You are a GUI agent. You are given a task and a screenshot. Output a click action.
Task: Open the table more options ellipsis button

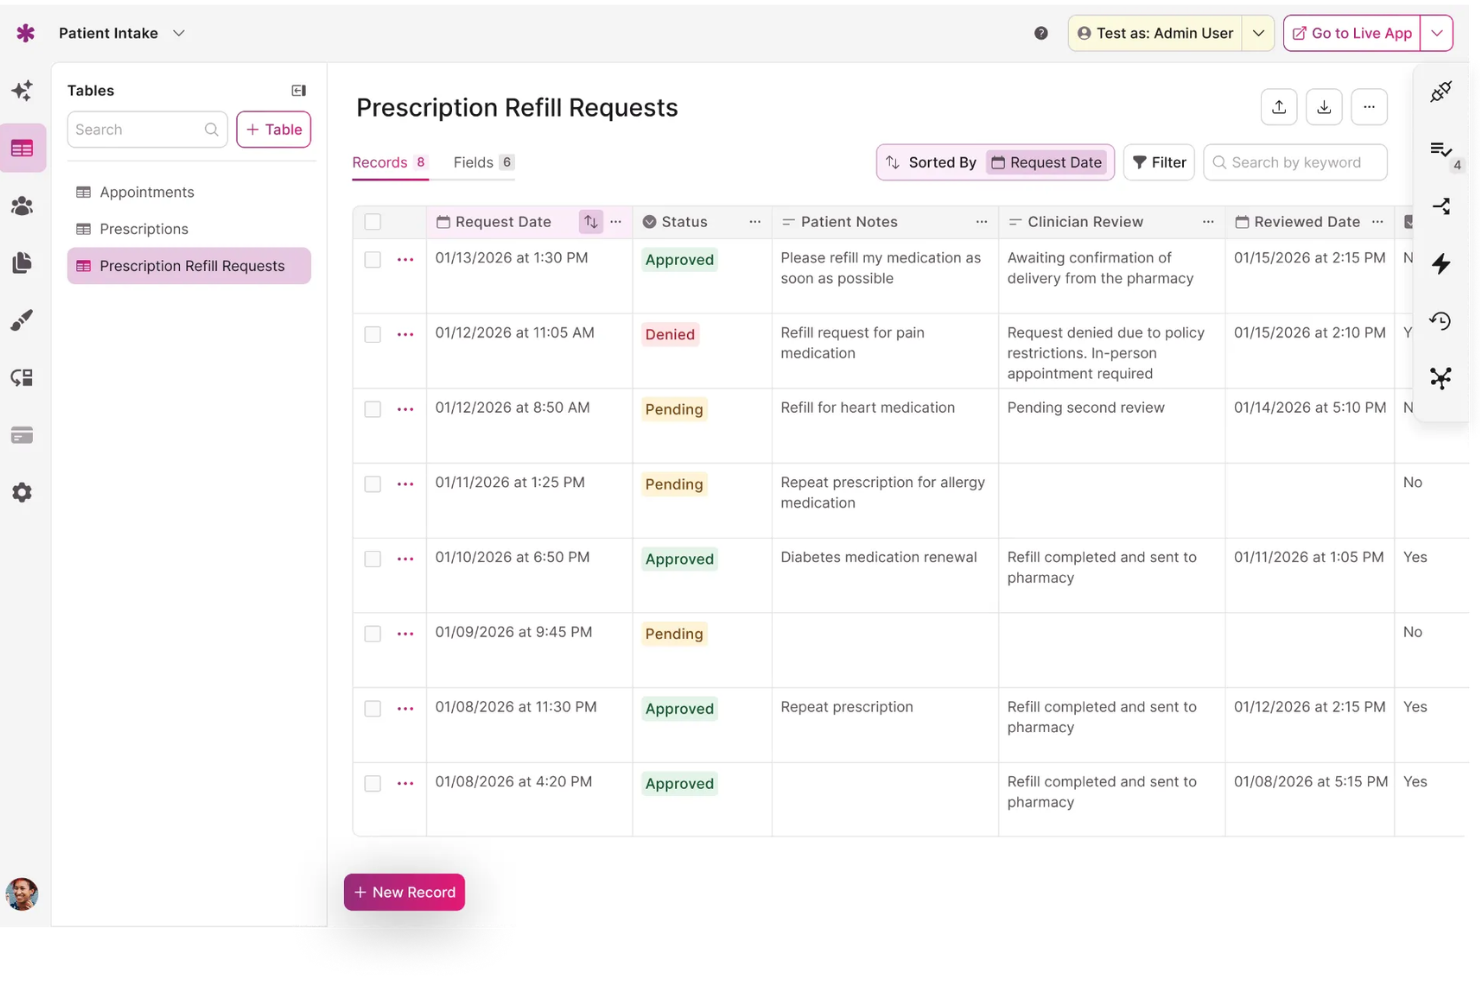tap(1369, 107)
